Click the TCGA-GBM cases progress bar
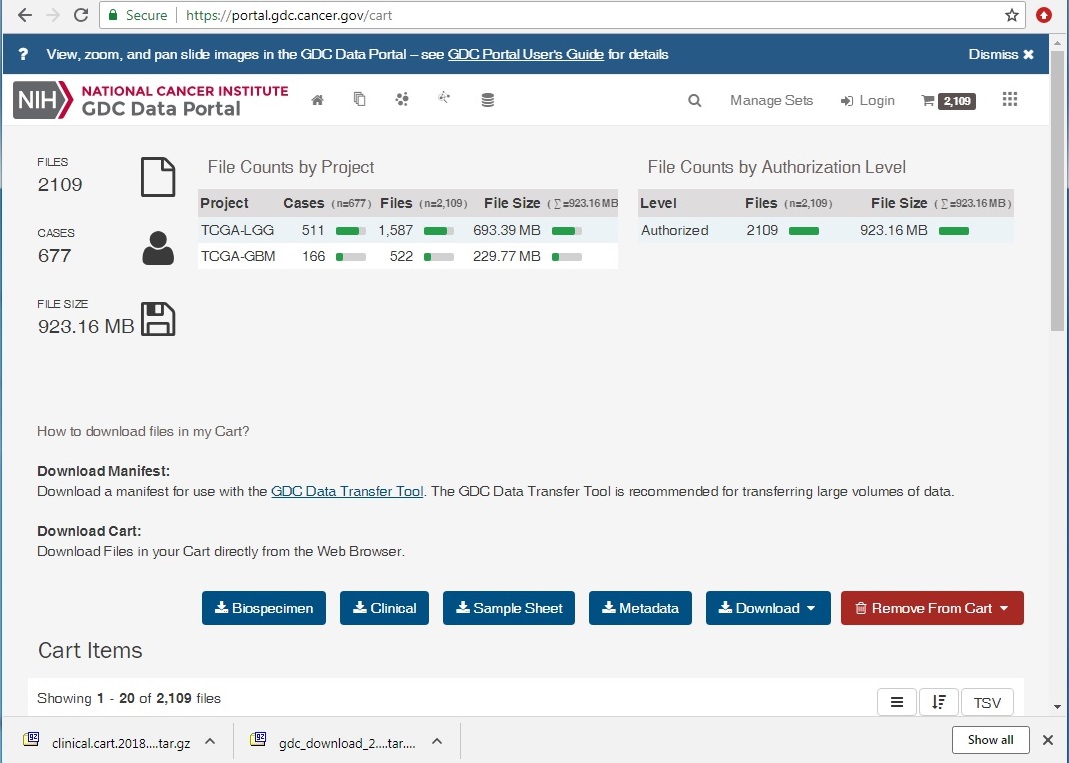 (x=350, y=257)
